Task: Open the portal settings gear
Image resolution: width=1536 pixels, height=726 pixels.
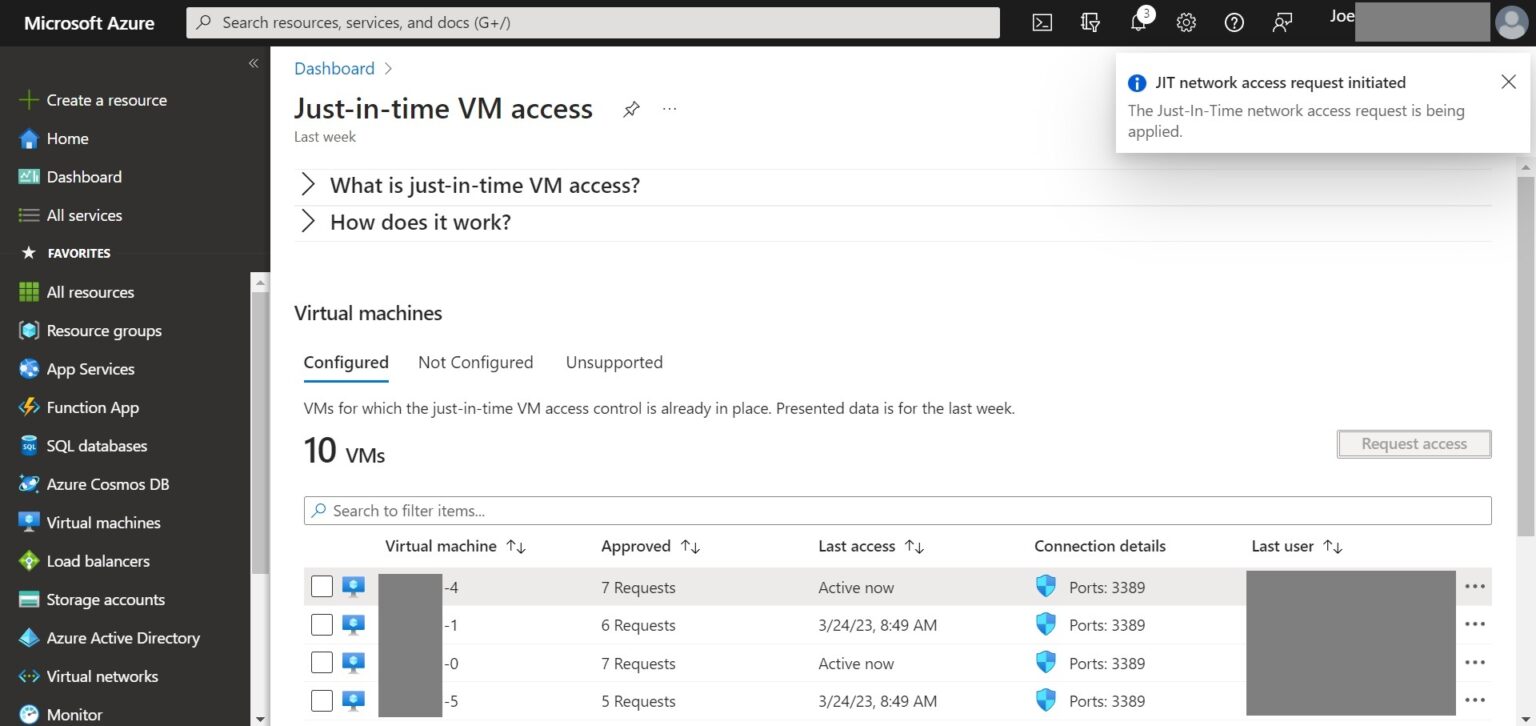Action: click(1186, 22)
